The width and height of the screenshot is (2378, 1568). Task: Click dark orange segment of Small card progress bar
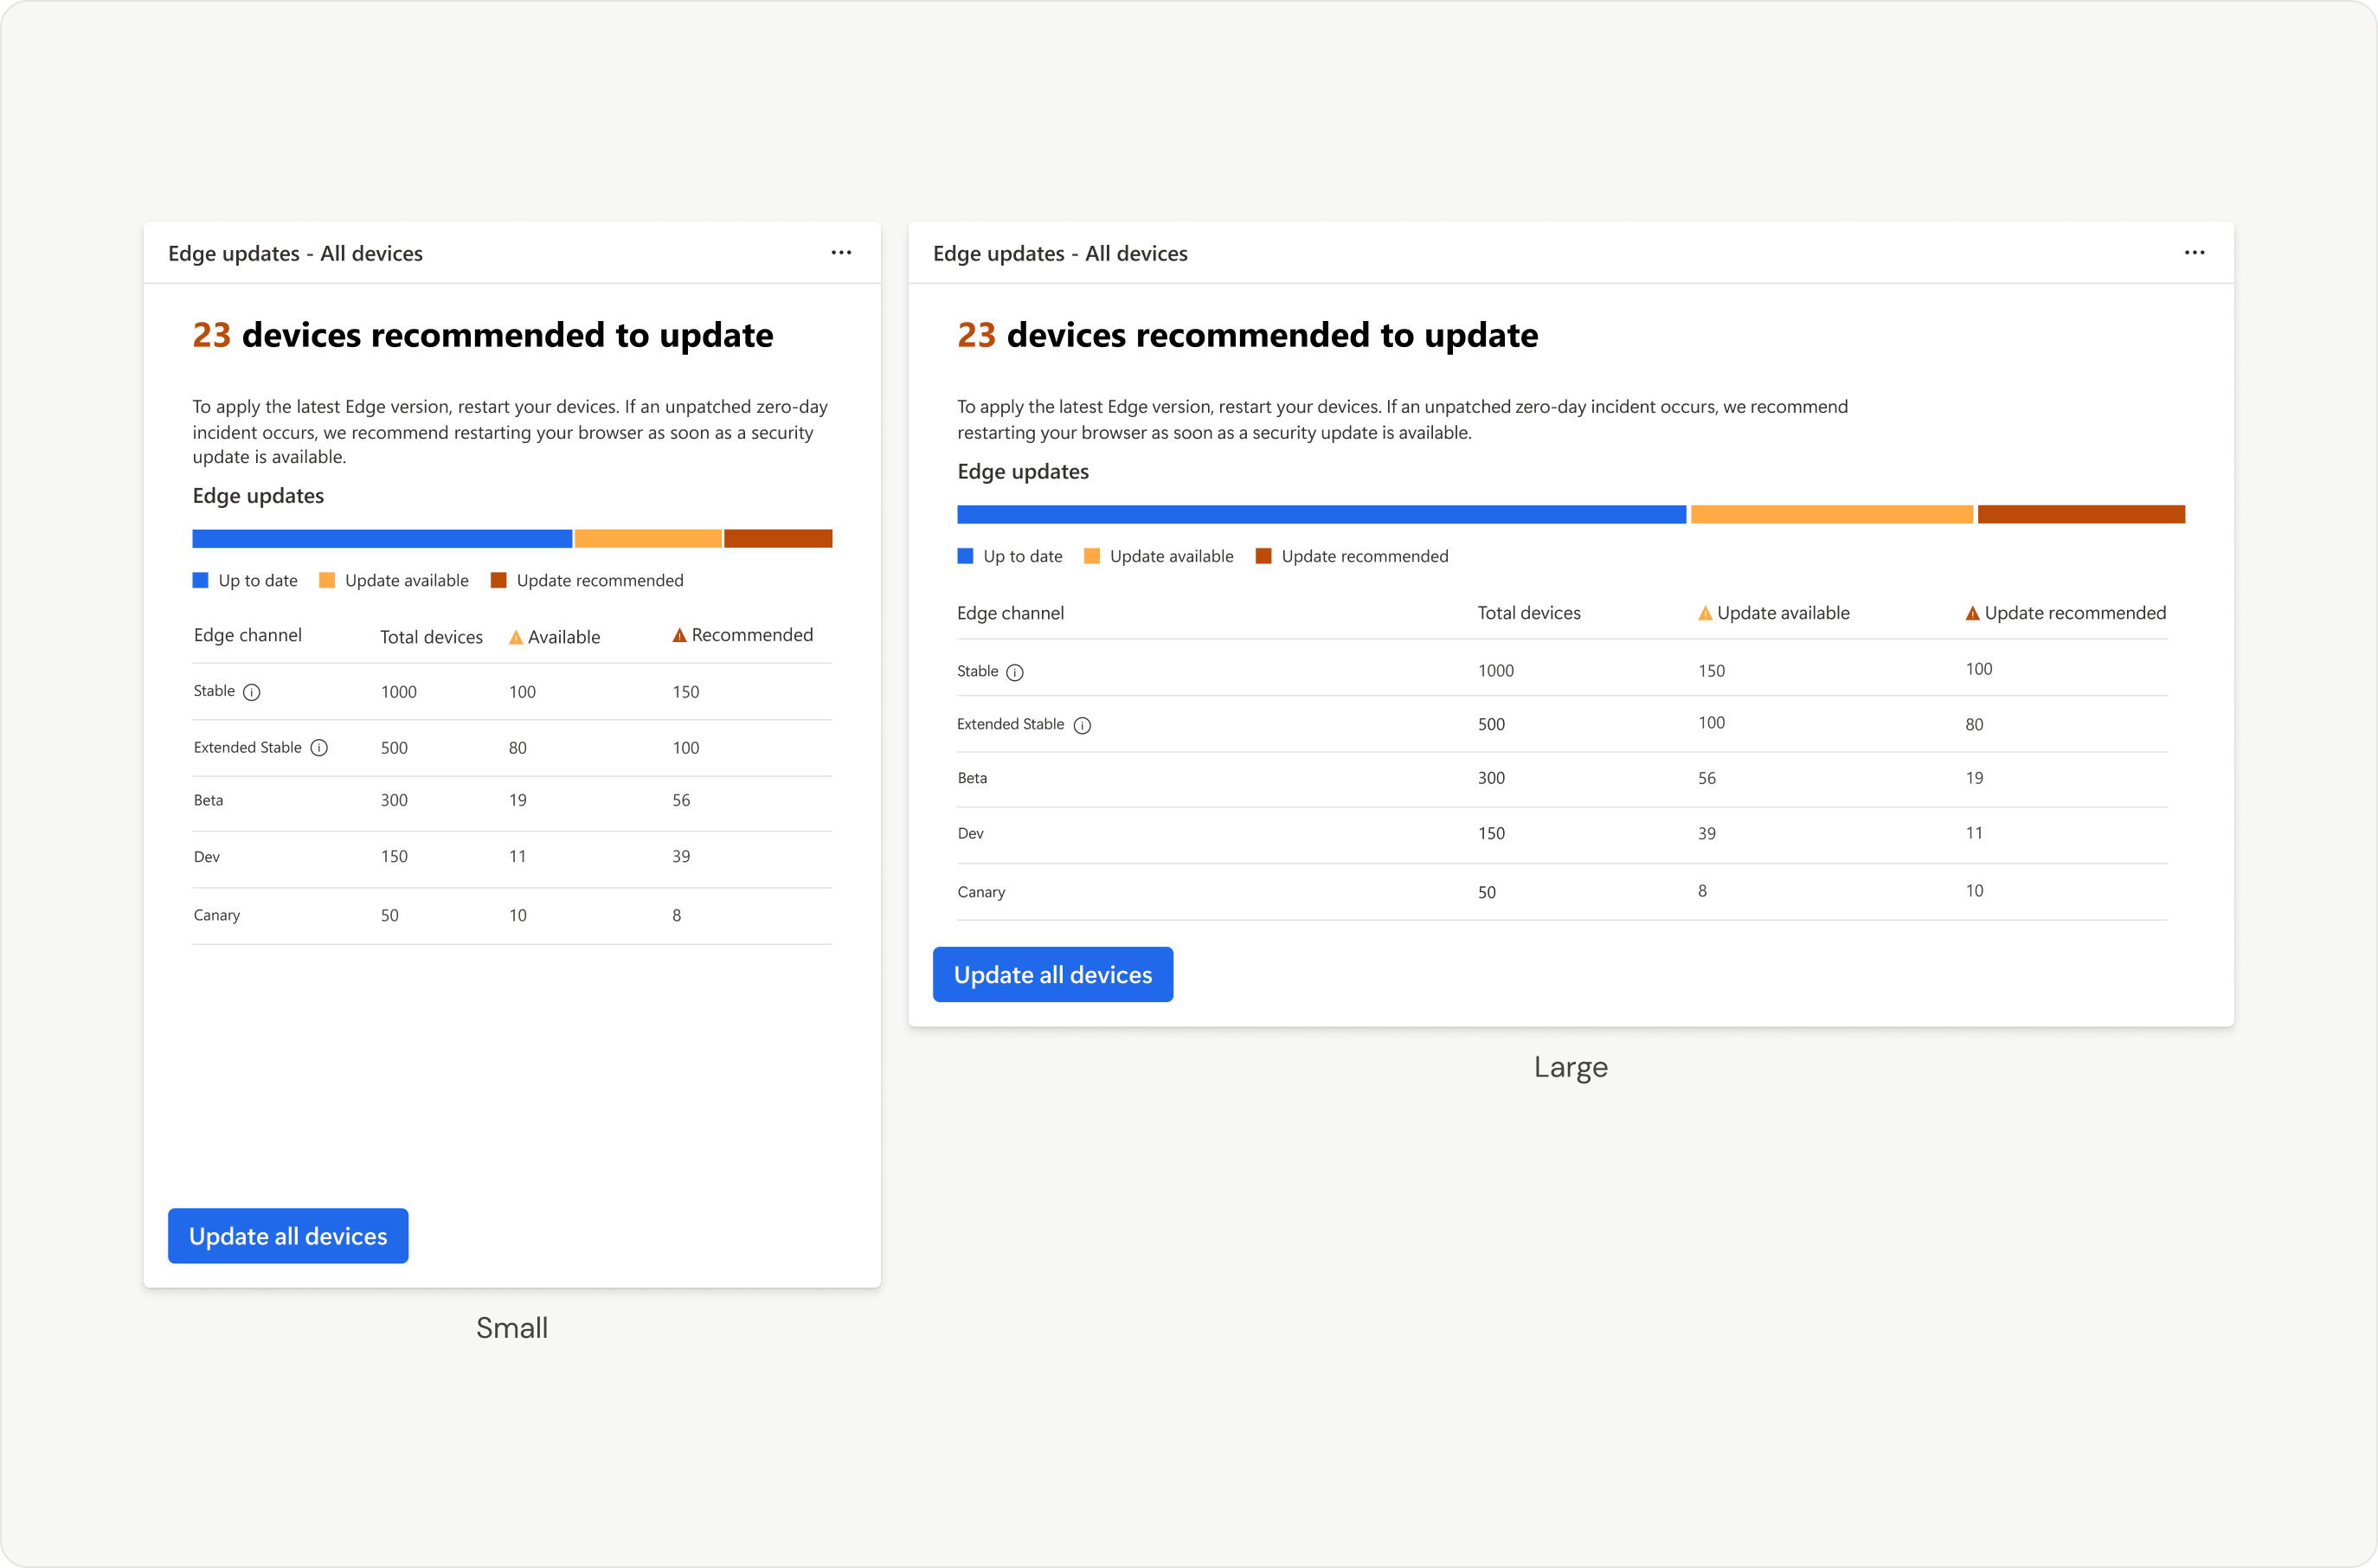pyautogui.click(x=778, y=539)
